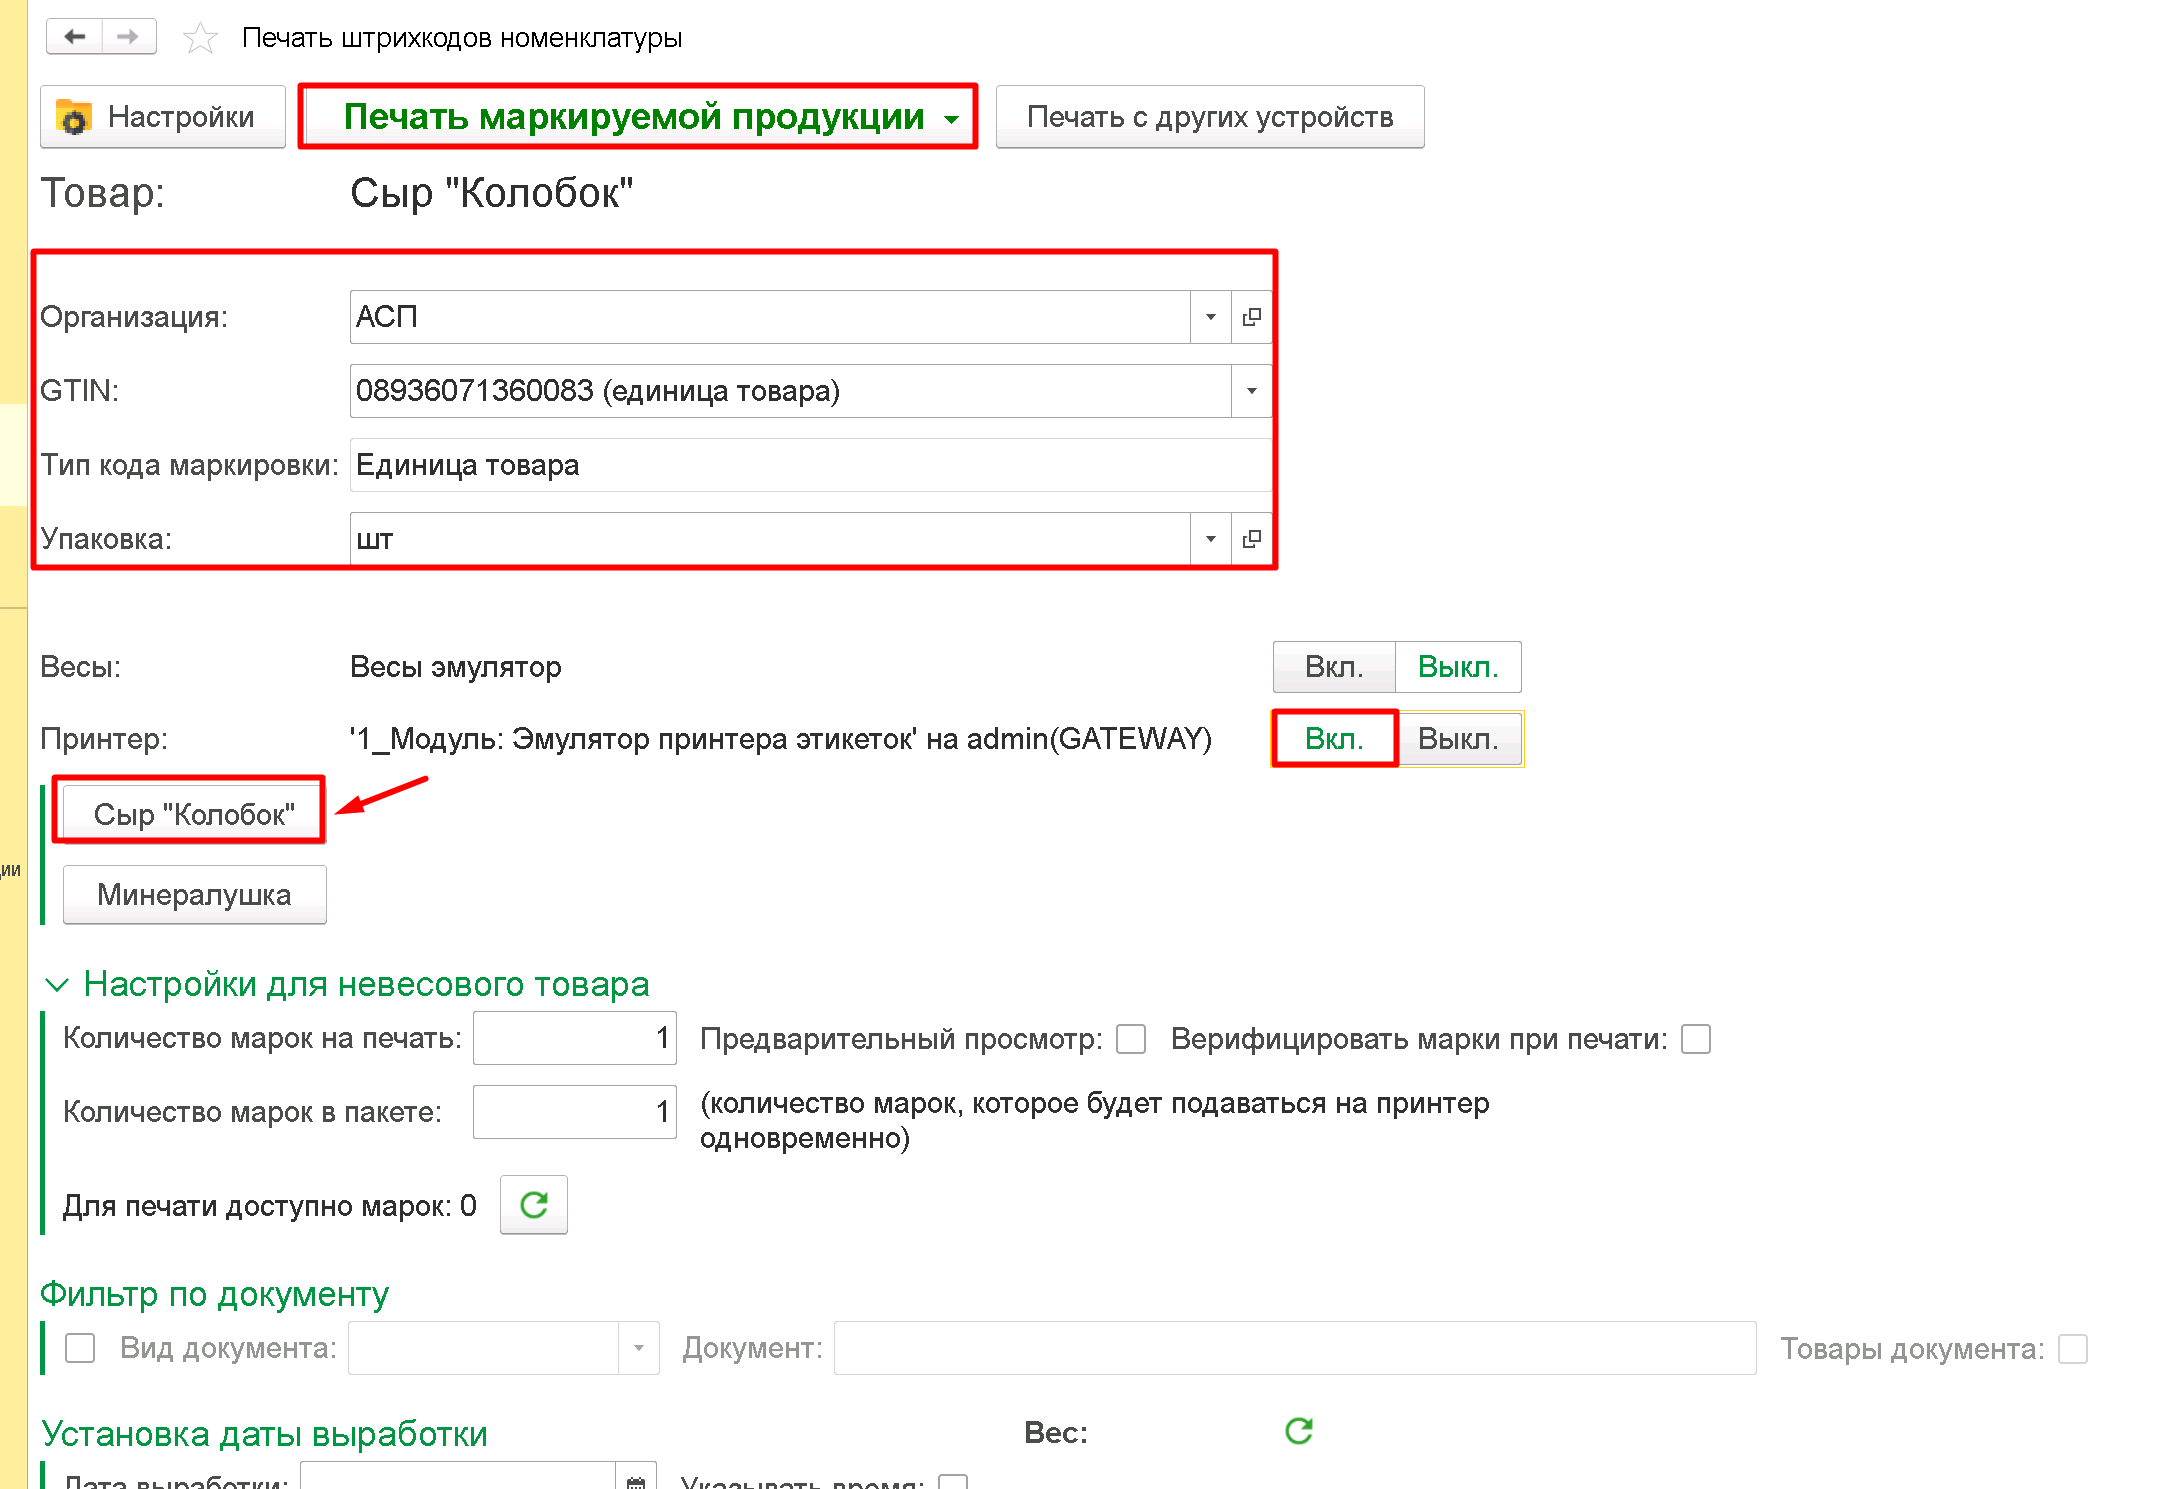
Task: Check Верифицировать марки при печати
Action: click(1696, 1039)
